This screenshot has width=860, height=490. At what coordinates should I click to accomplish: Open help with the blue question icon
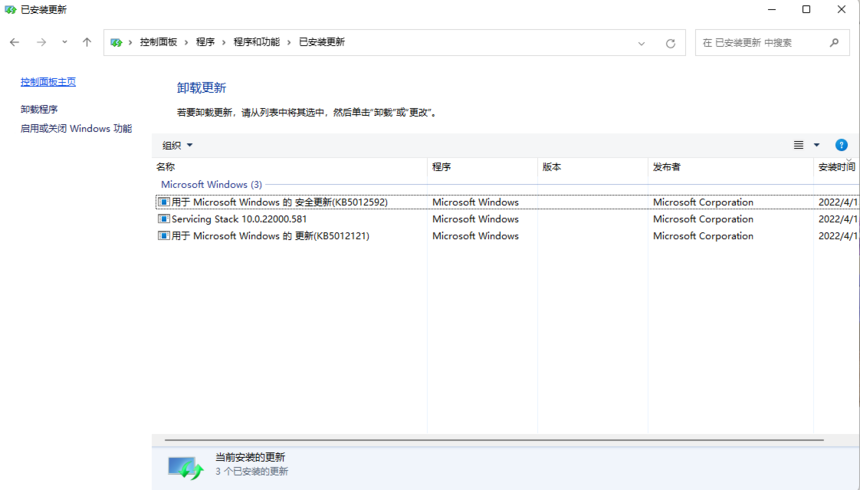coord(841,145)
